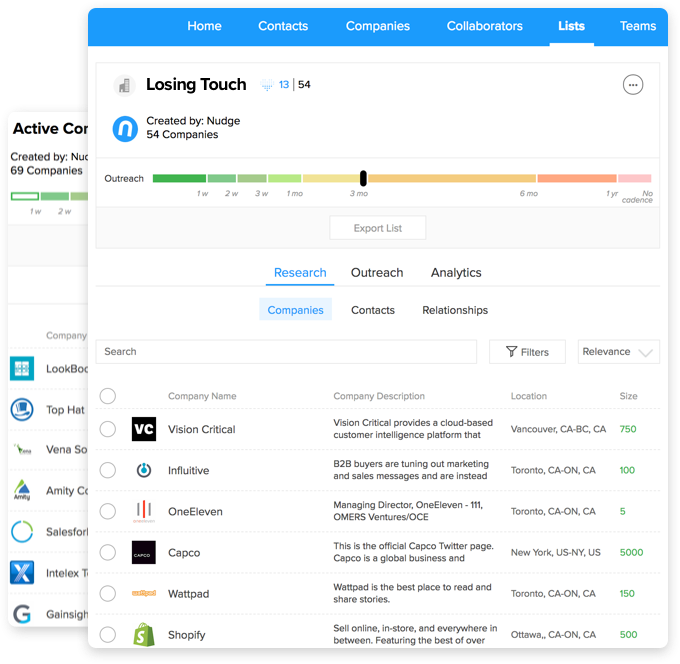Click 'Wattpad is the best place' description
This screenshot has width=680, height=664.
pos(412,593)
